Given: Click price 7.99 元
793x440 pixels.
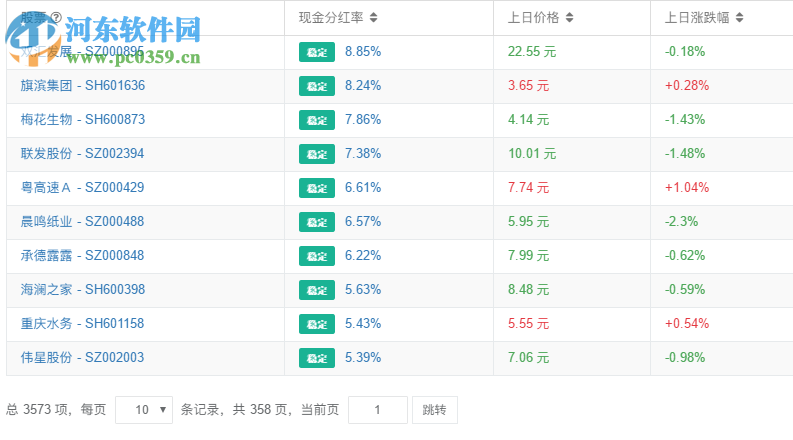Looking at the screenshot, I should [x=528, y=255].
